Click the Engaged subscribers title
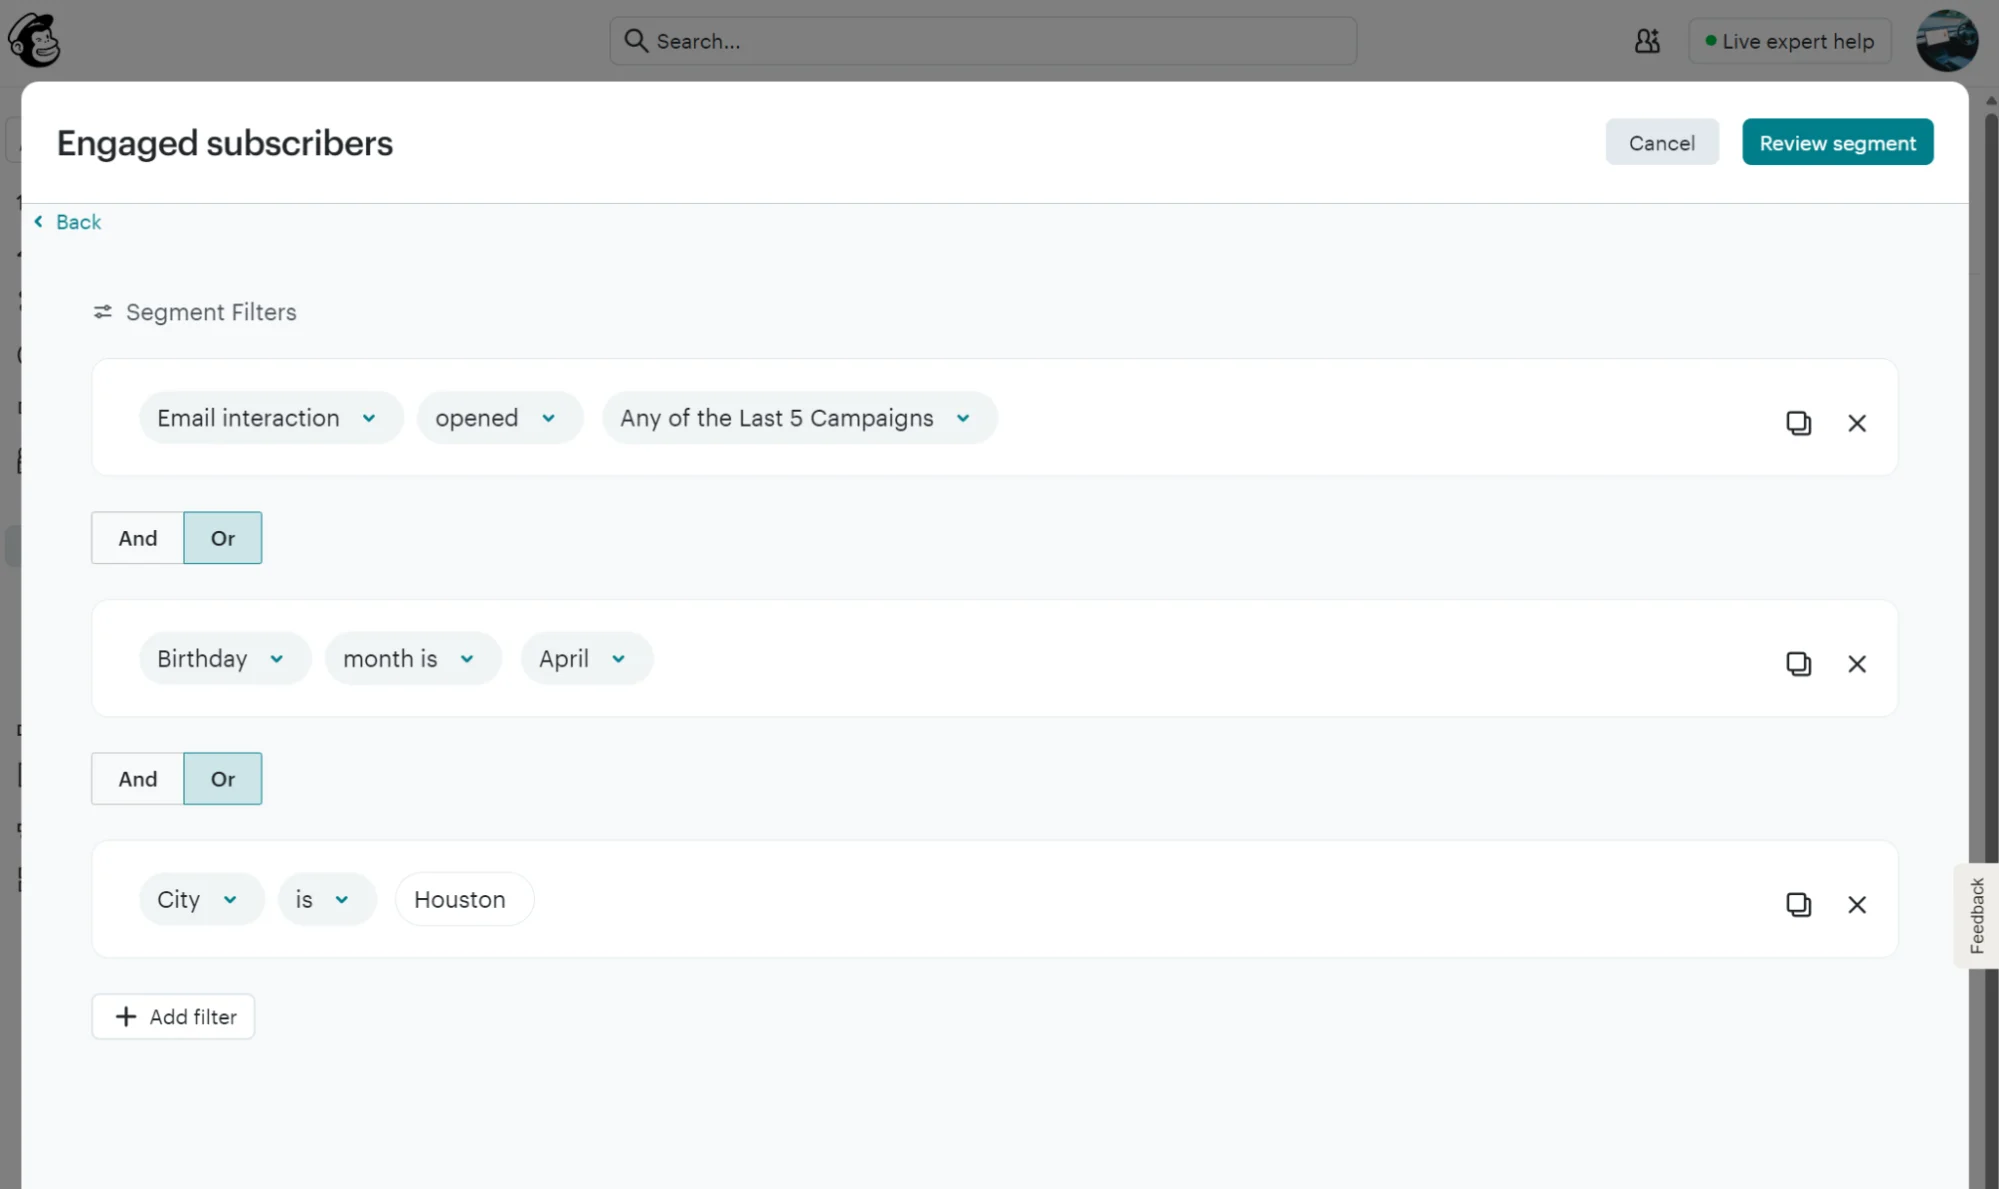Screen dimensions: 1999x1189 coord(225,143)
